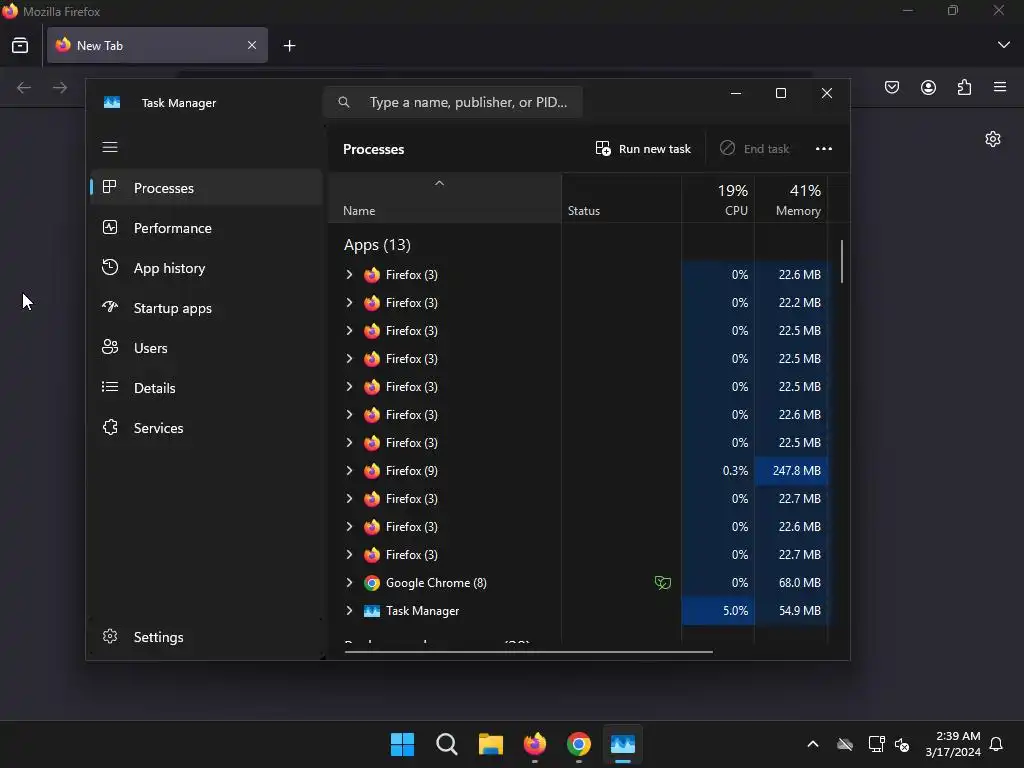The width and height of the screenshot is (1024, 768).
Task: Select the Google Chrome icon in process list
Action: pyautogui.click(x=372, y=583)
